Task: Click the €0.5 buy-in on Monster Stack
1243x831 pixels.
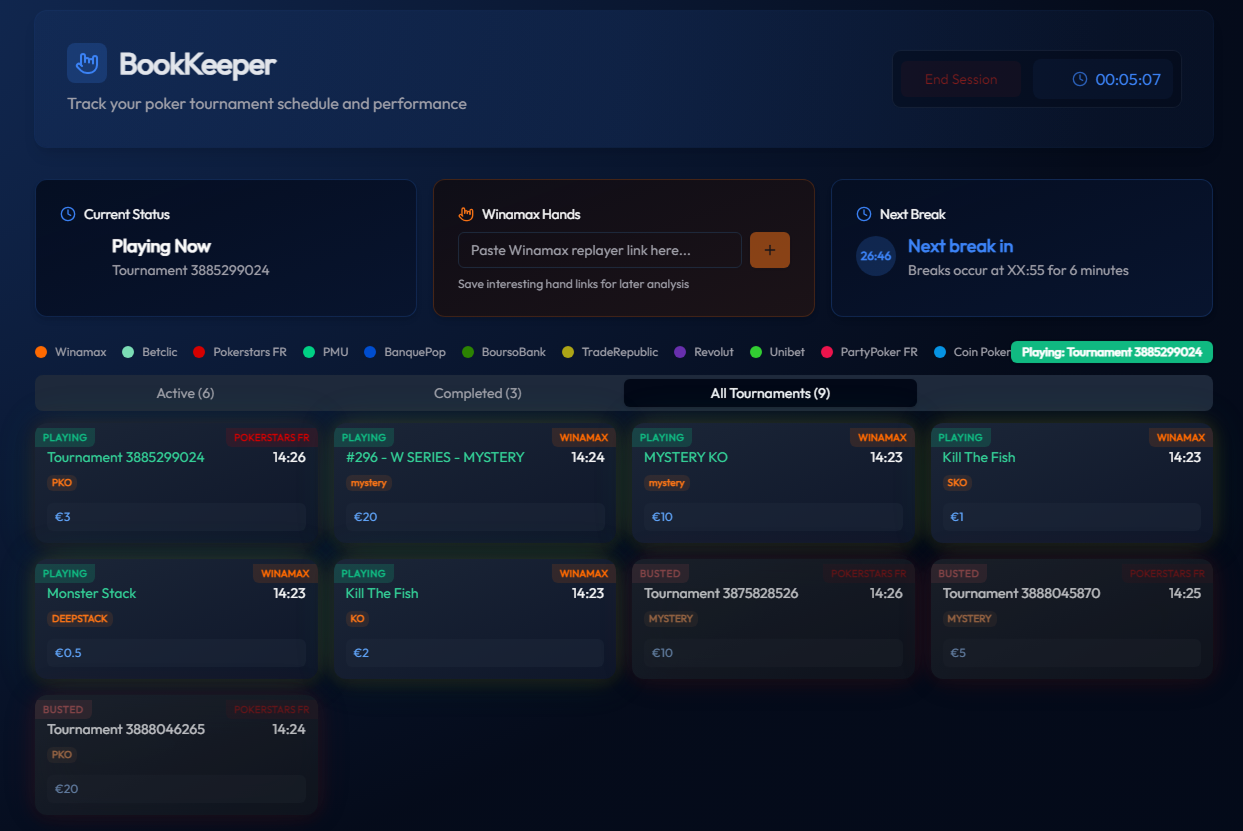Action: point(176,653)
